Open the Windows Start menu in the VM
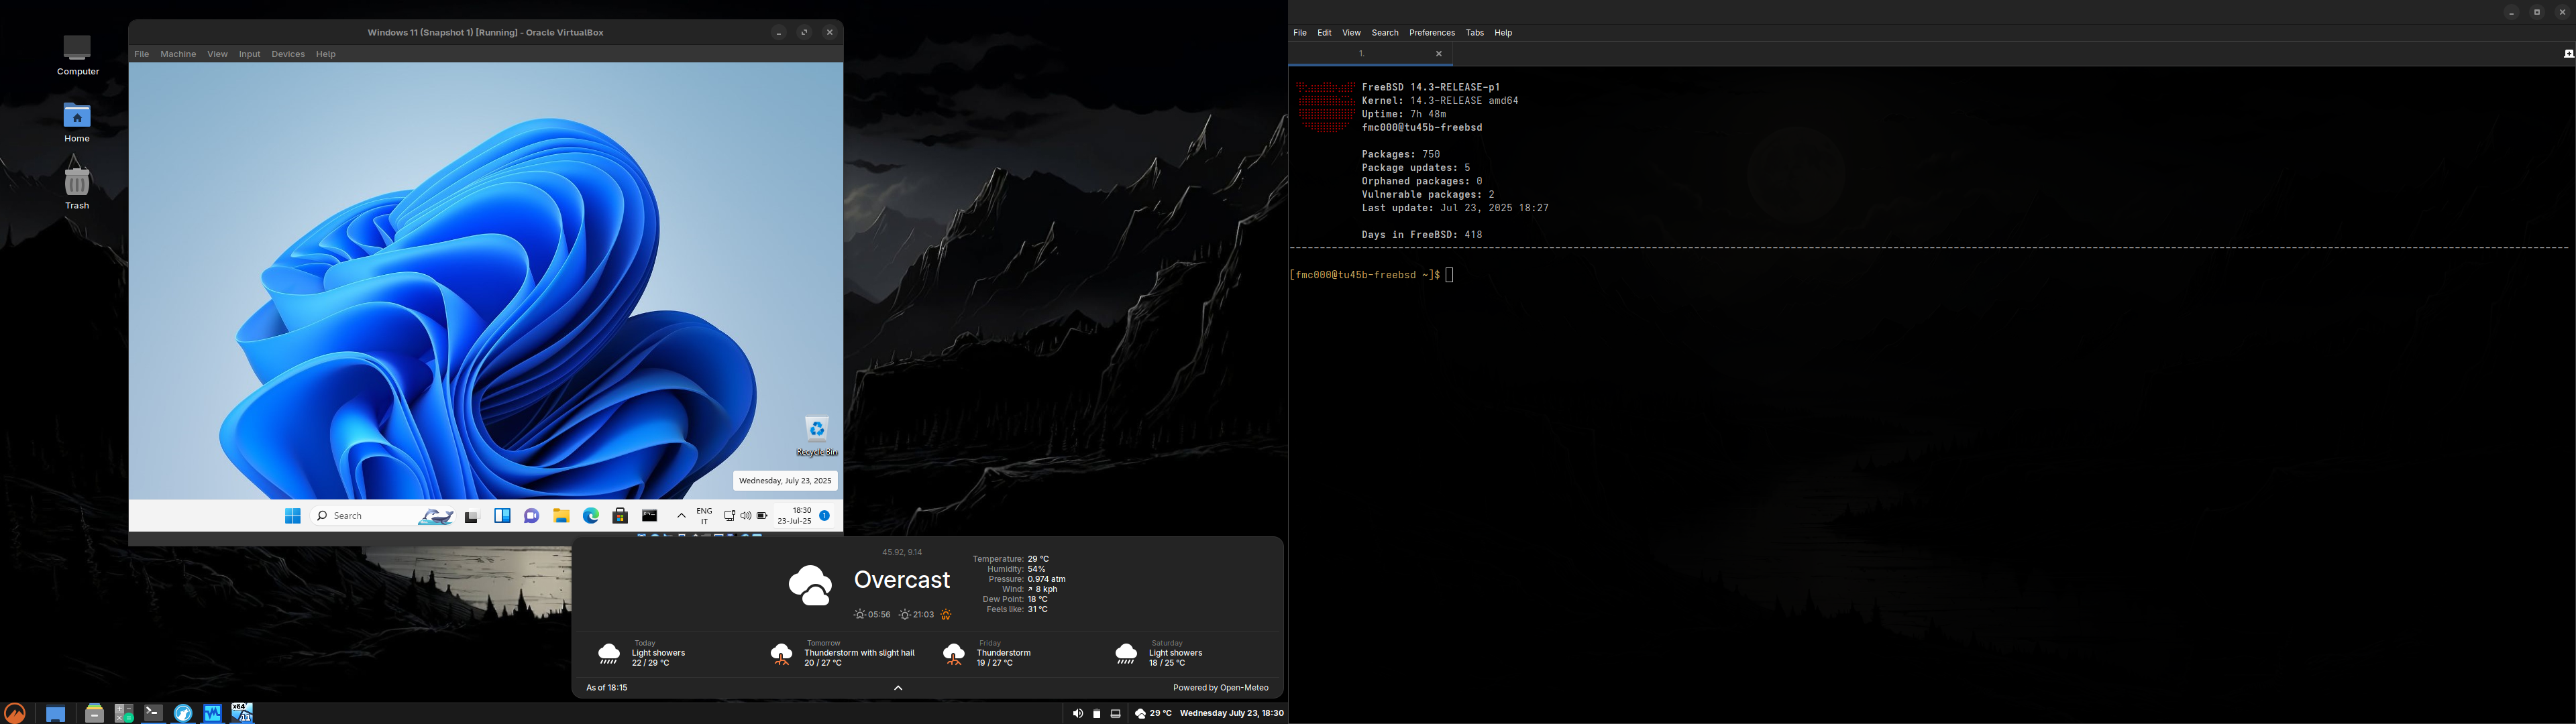 point(292,516)
